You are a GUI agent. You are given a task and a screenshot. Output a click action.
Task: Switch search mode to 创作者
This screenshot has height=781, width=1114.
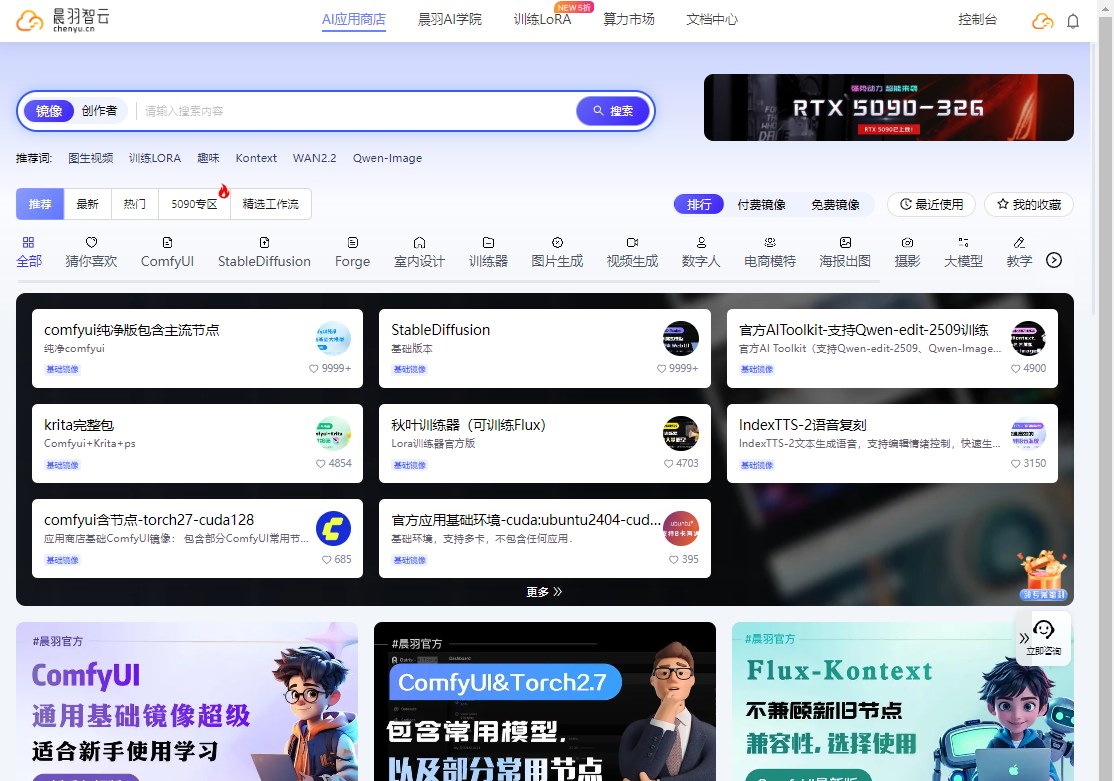pos(99,111)
